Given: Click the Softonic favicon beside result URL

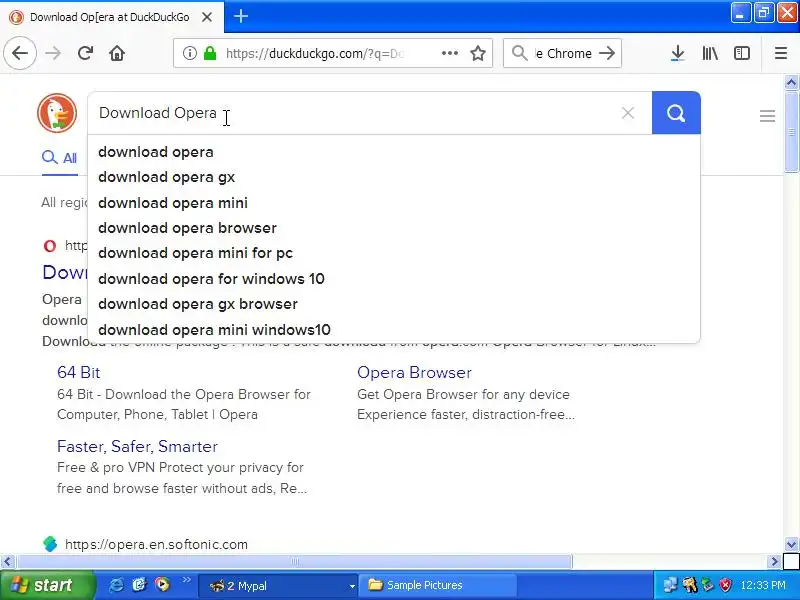Looking at the screenshot, I should point(50,544).
